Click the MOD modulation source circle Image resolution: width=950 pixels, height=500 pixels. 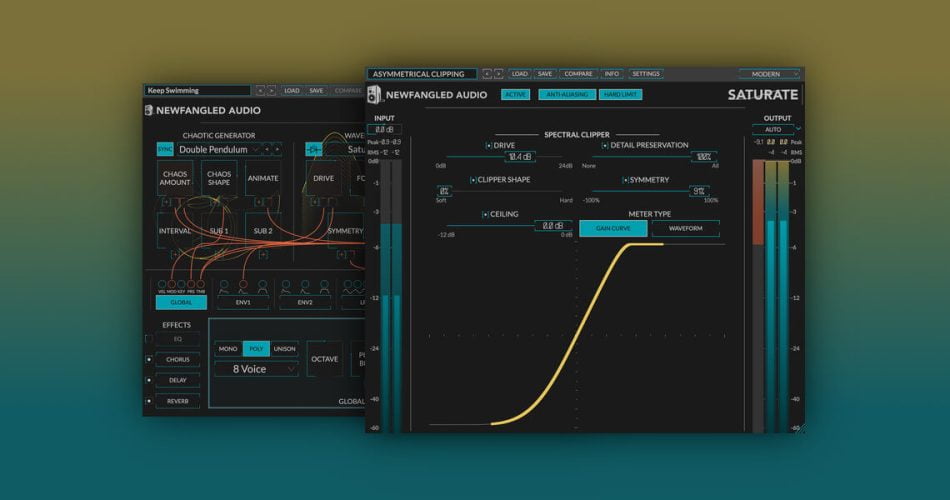tap(171, 284)
